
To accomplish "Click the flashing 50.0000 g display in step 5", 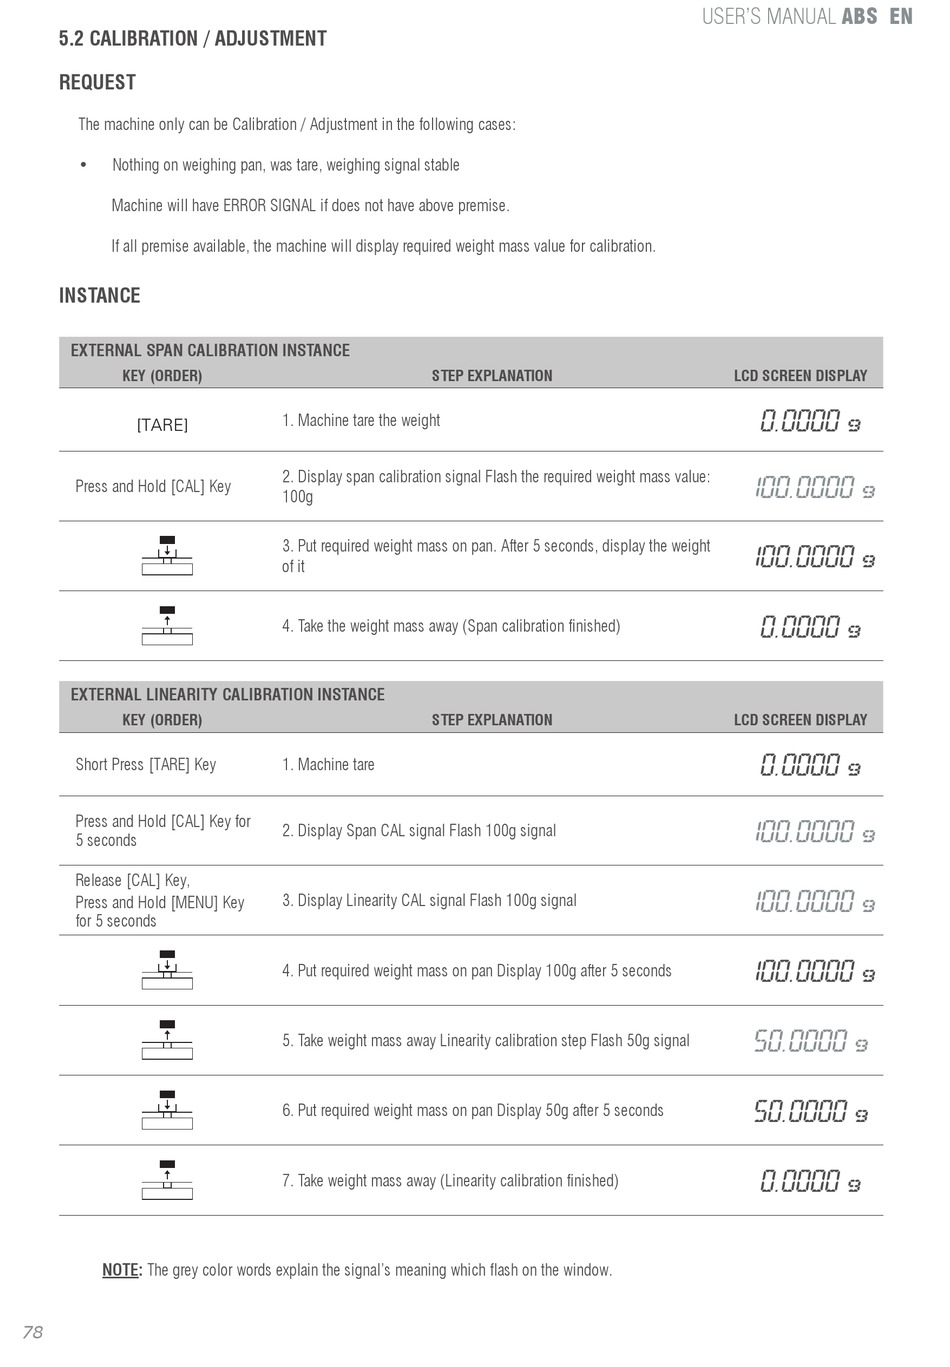I will (811, 1041).
